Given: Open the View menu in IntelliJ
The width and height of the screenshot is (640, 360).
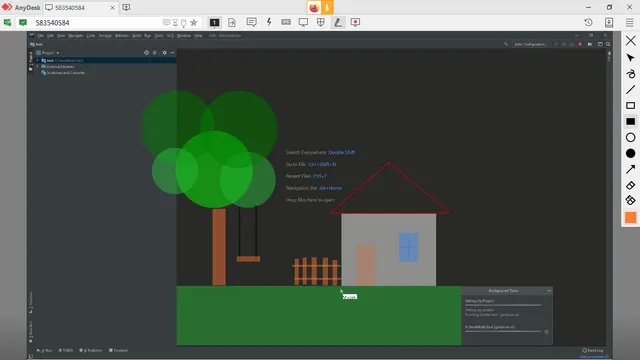Looking at the screenshot, I should click(61, 36).
